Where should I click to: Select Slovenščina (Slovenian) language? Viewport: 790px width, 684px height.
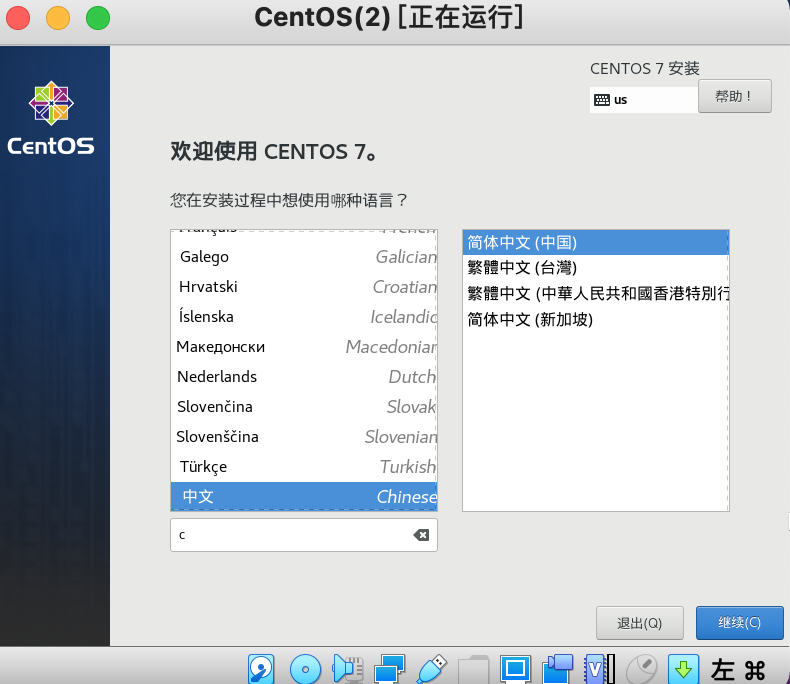point(304,437)
